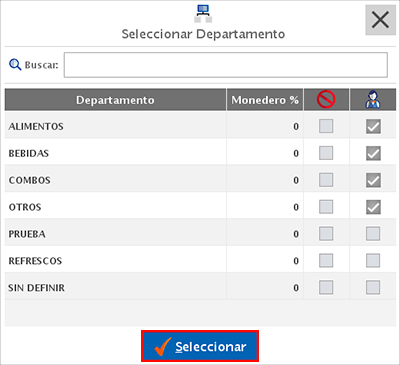The height and width of the screenshot is (365, 400).
Task: Click the Seleccionar button
Action: click(x=200, y=346)
